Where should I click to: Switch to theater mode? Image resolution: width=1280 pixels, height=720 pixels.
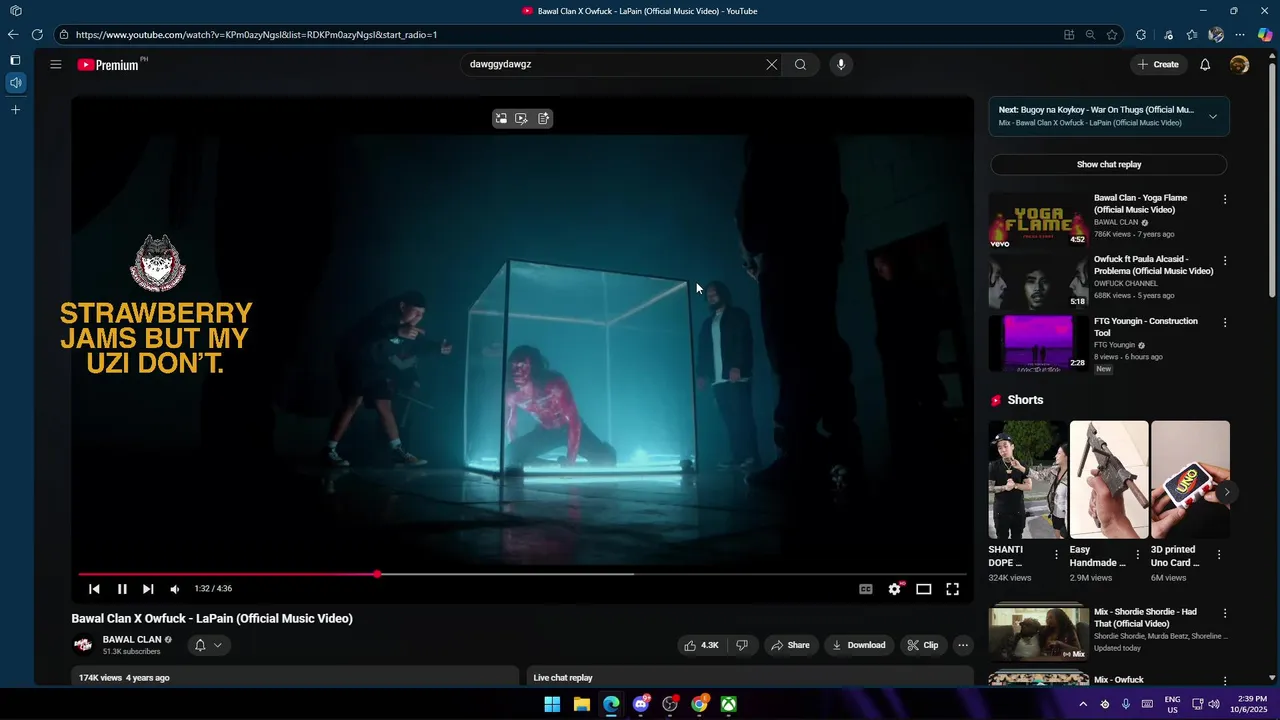point(924,589)
